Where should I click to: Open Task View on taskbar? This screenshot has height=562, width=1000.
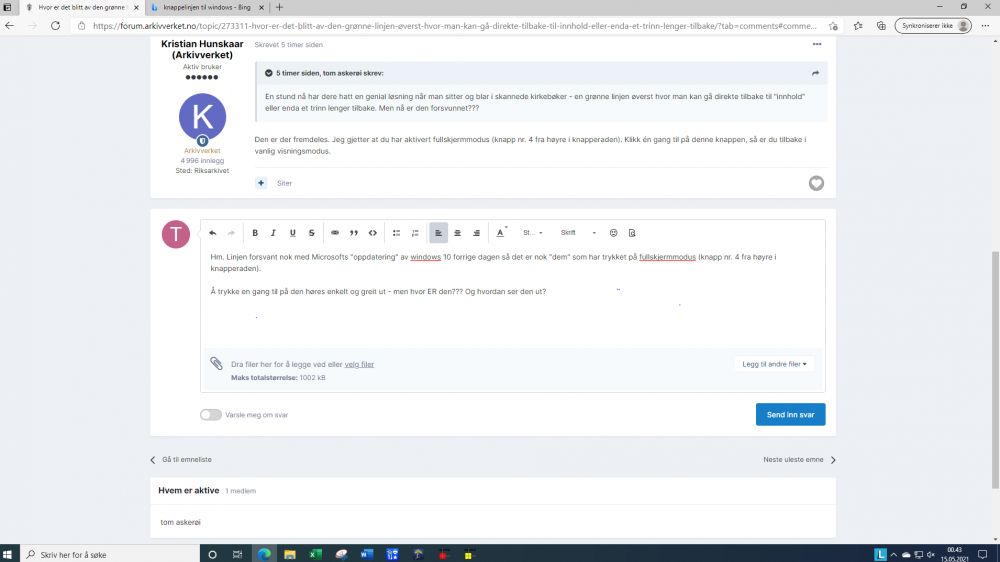237,554
